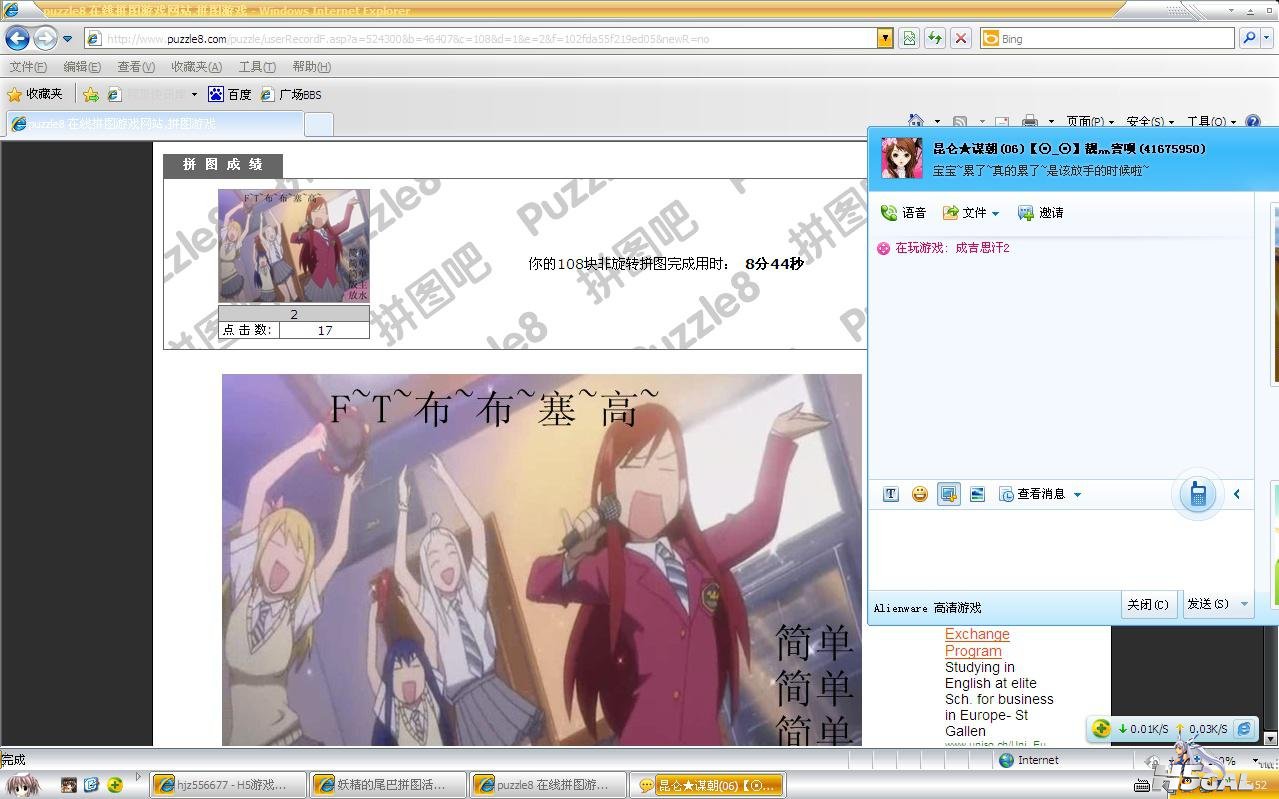Switch to puzzle8 在线拼图游 taskbar button
Viewport: 1279px width, 799px height.
550,785
